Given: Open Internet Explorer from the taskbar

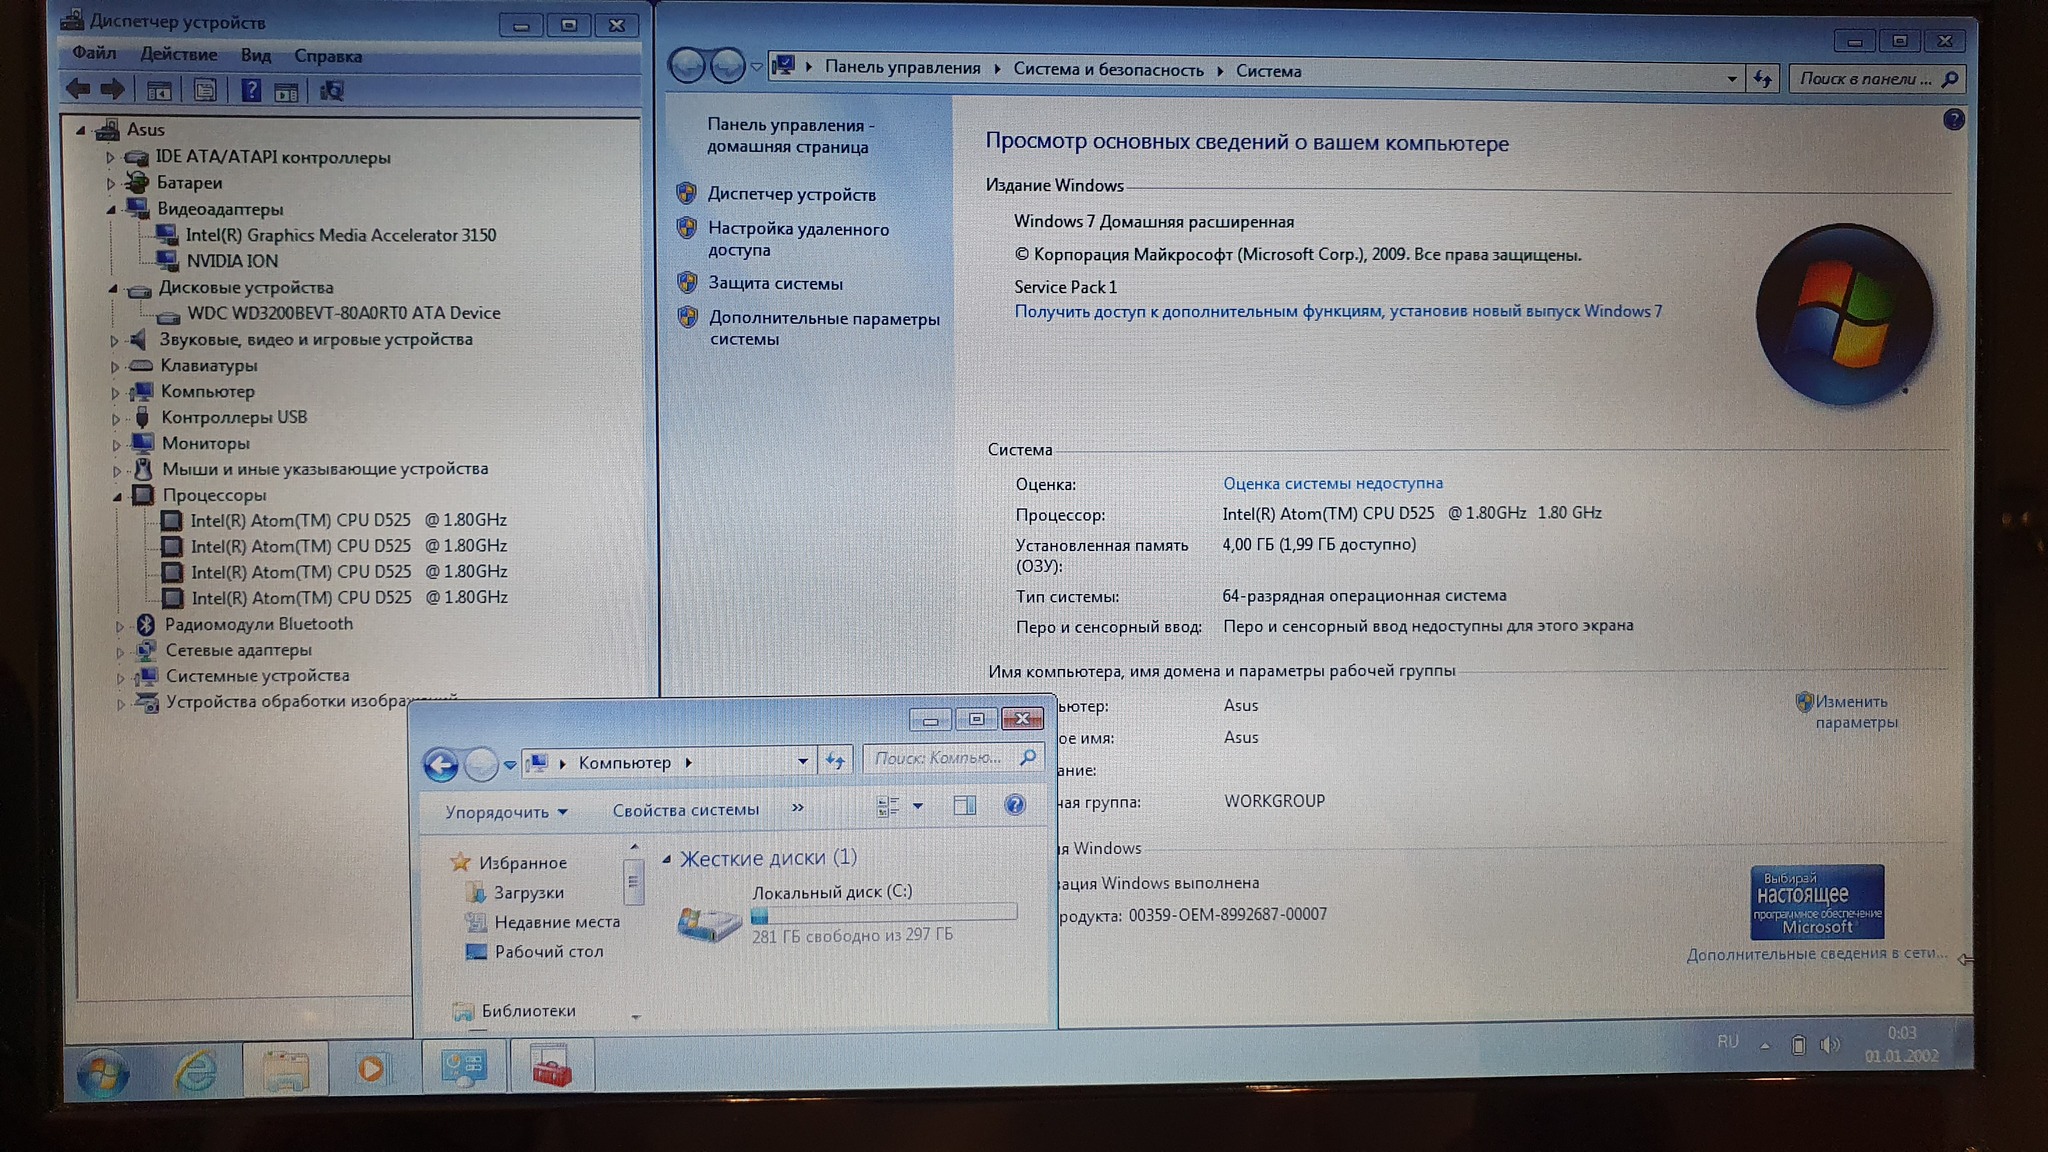Looking at the screenshot, I should pos(195,1071).
